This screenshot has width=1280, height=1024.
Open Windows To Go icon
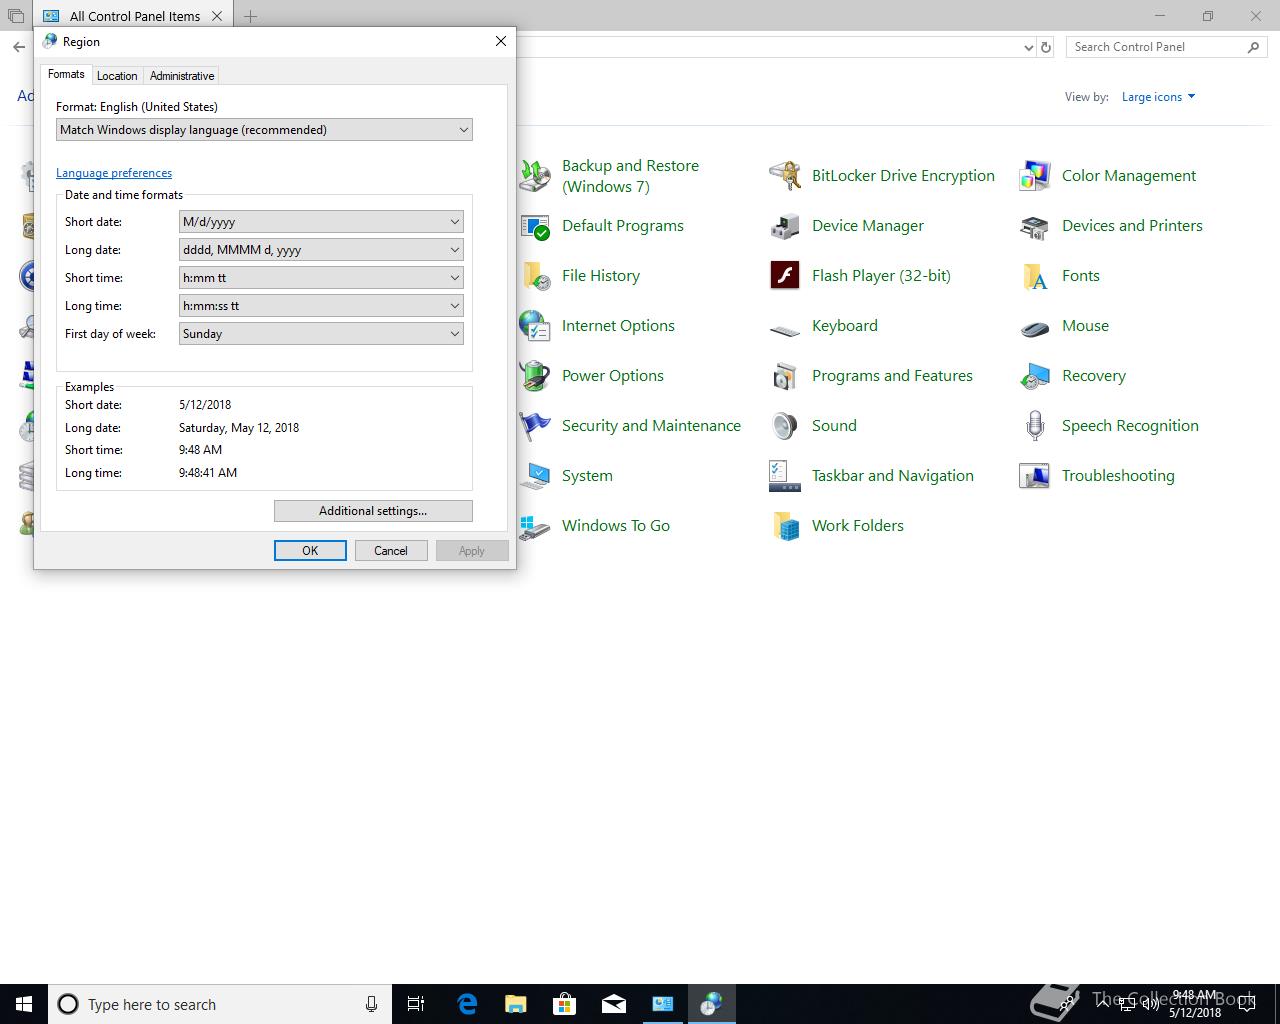[x=535, y=526]
